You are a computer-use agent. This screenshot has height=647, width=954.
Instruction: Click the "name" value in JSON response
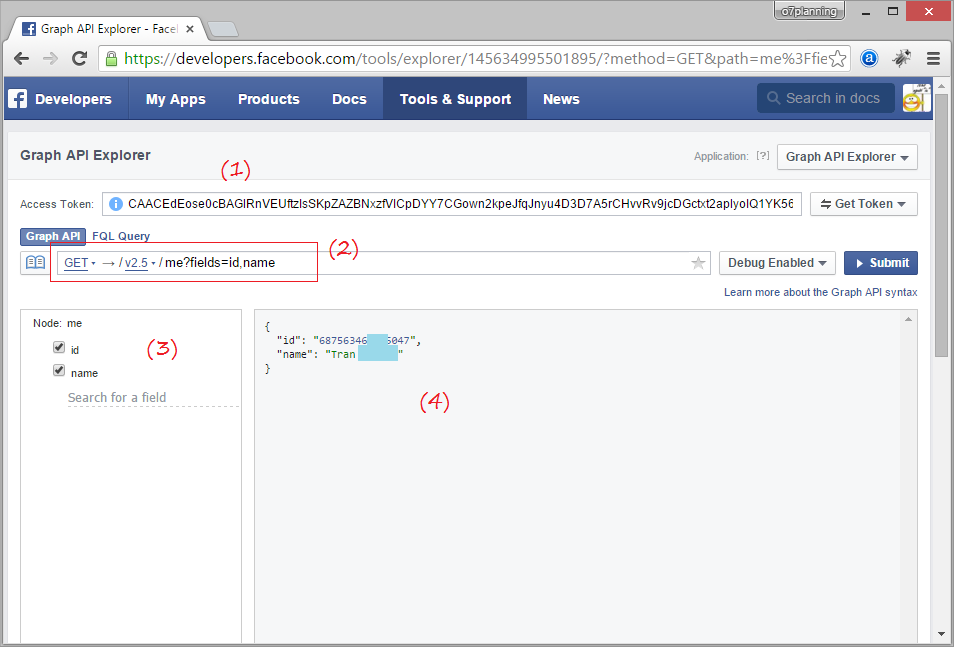tap(364, 354)
